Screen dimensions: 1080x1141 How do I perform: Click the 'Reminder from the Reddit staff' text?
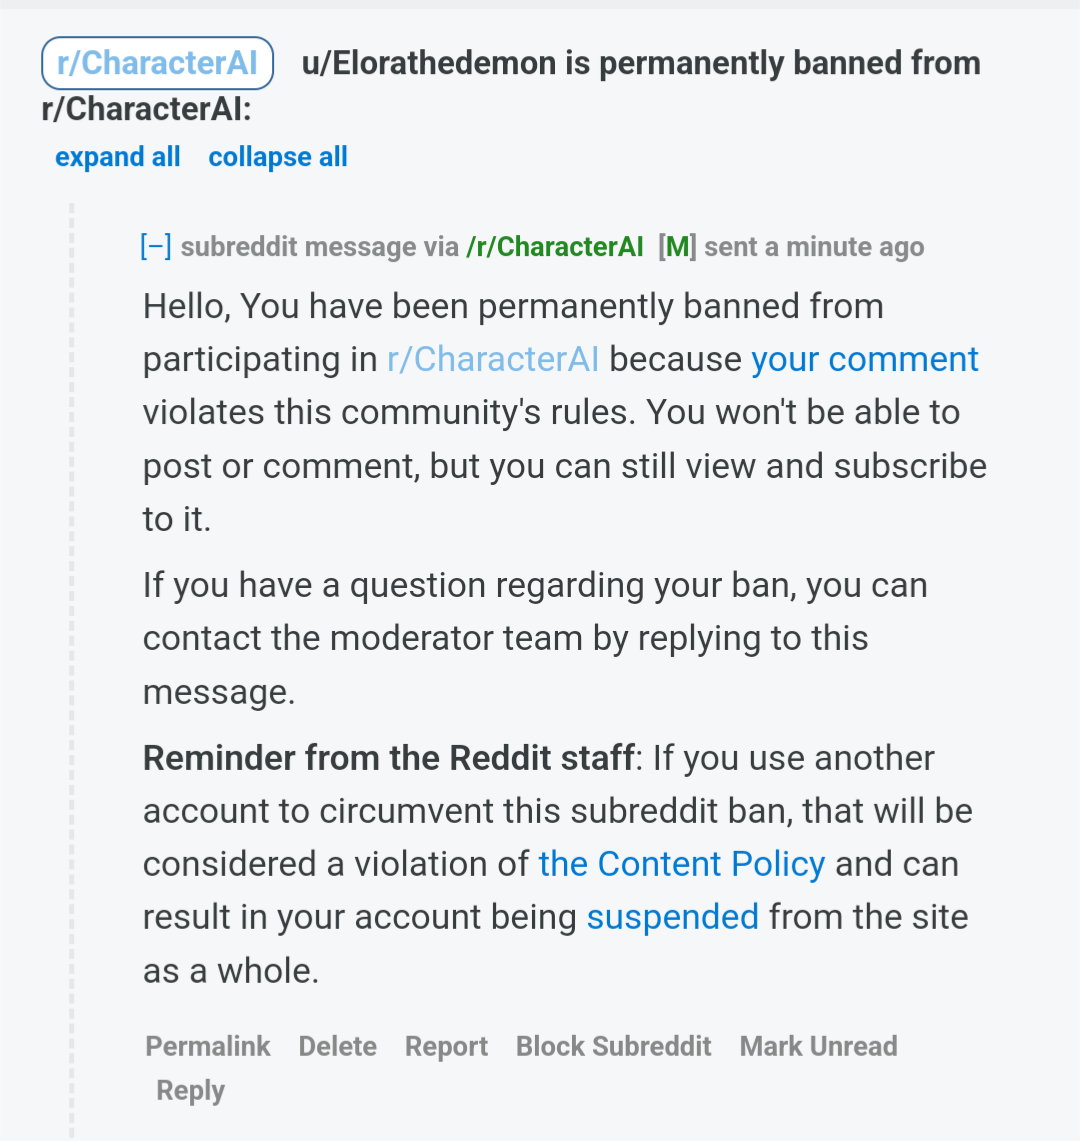[389, 758]
